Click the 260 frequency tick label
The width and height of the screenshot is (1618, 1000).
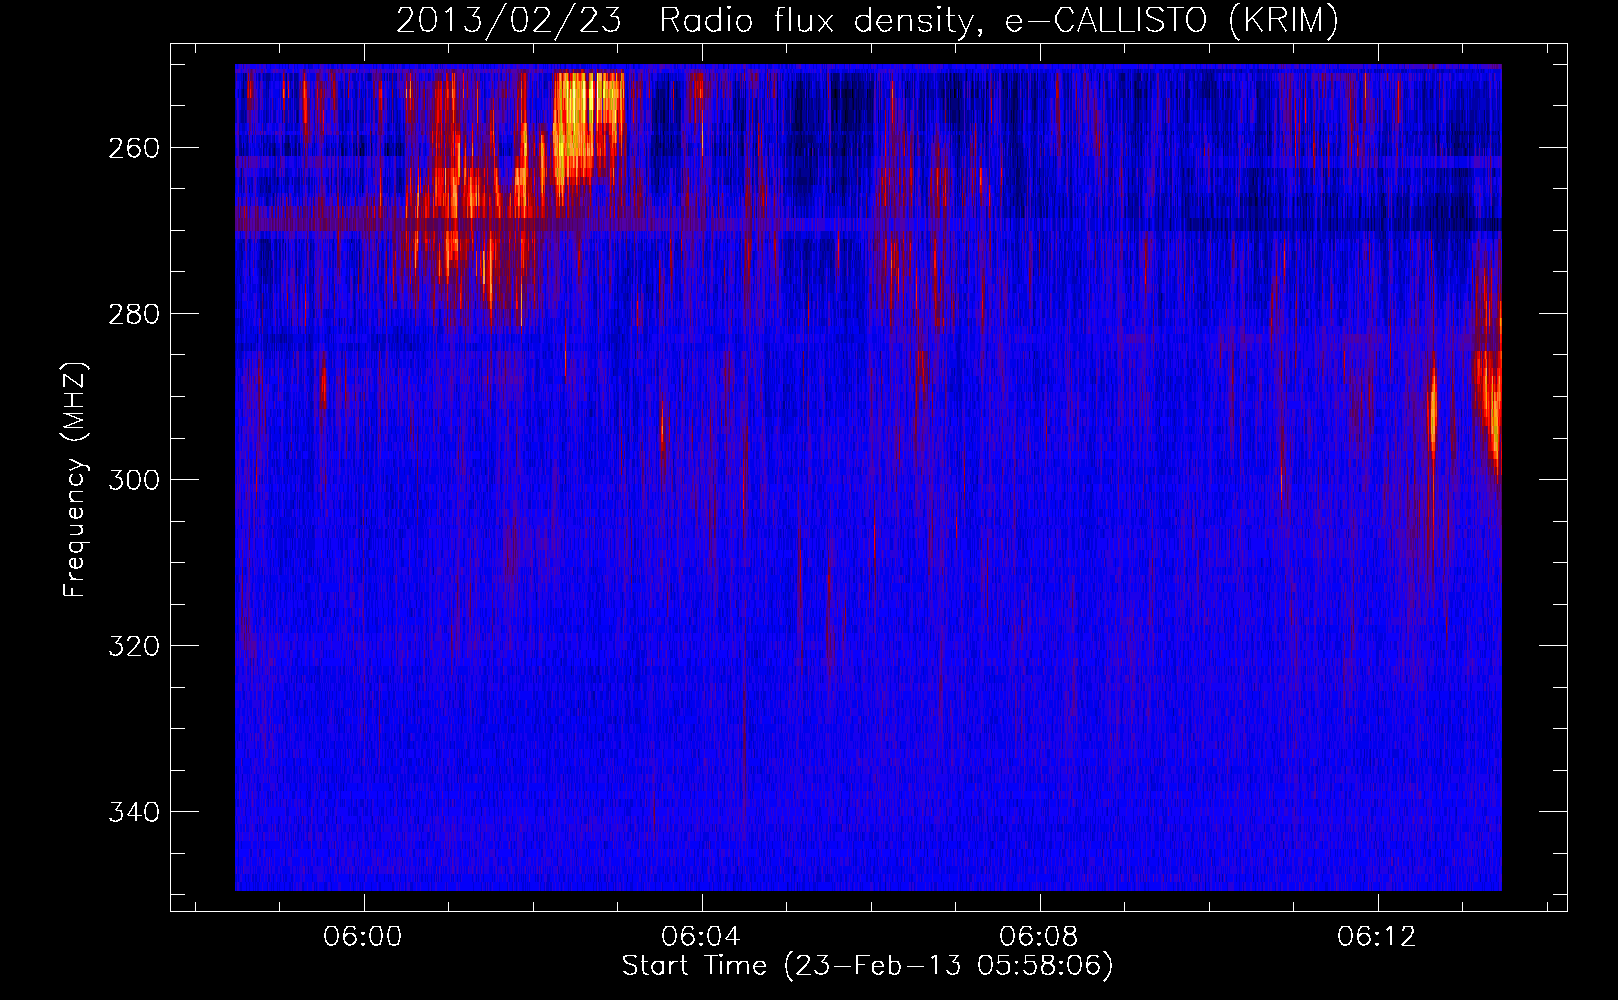coord(133,148)
